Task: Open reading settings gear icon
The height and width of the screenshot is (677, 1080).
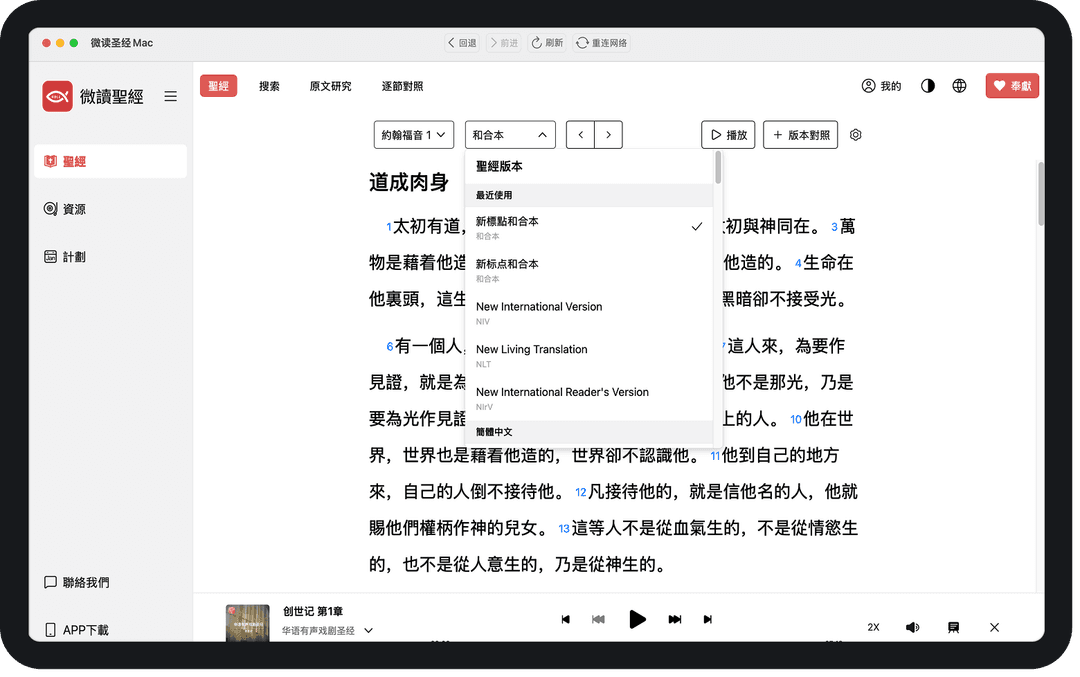Action: coord(855,135)
